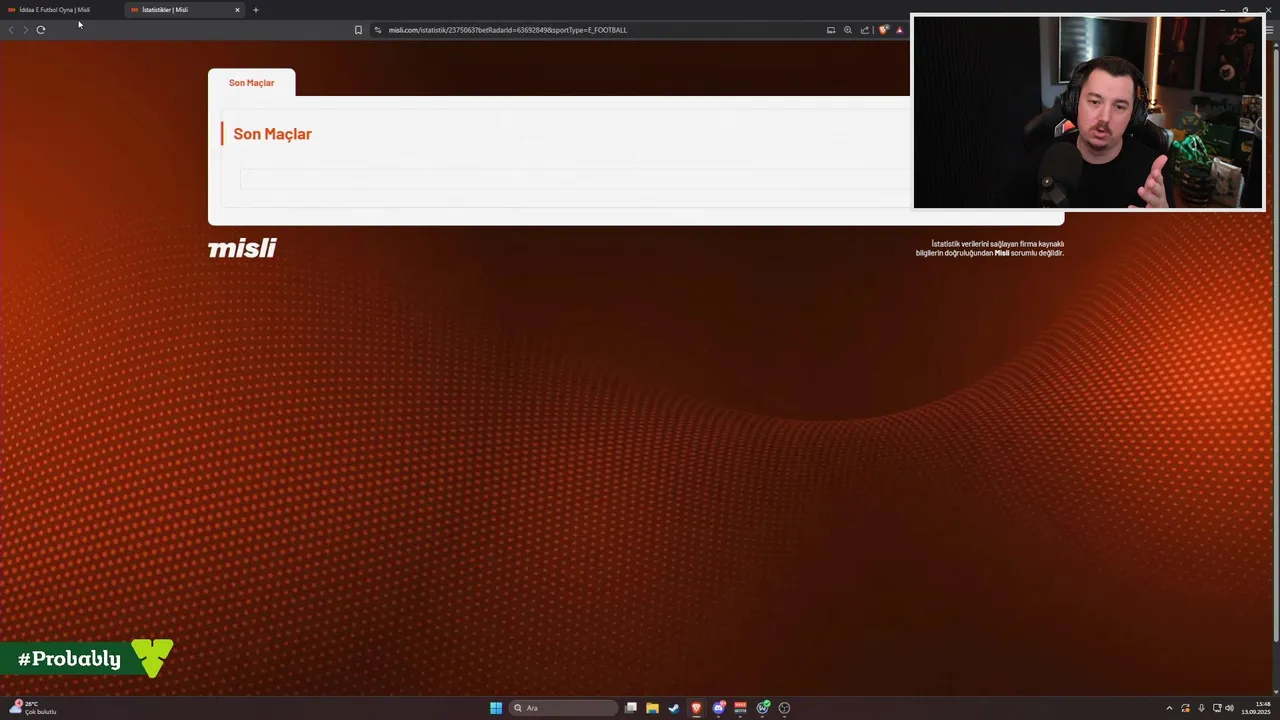The image size is (1280, 720).
Task: Bookmark this page via the bookmark icon
Action: point(358,30)
